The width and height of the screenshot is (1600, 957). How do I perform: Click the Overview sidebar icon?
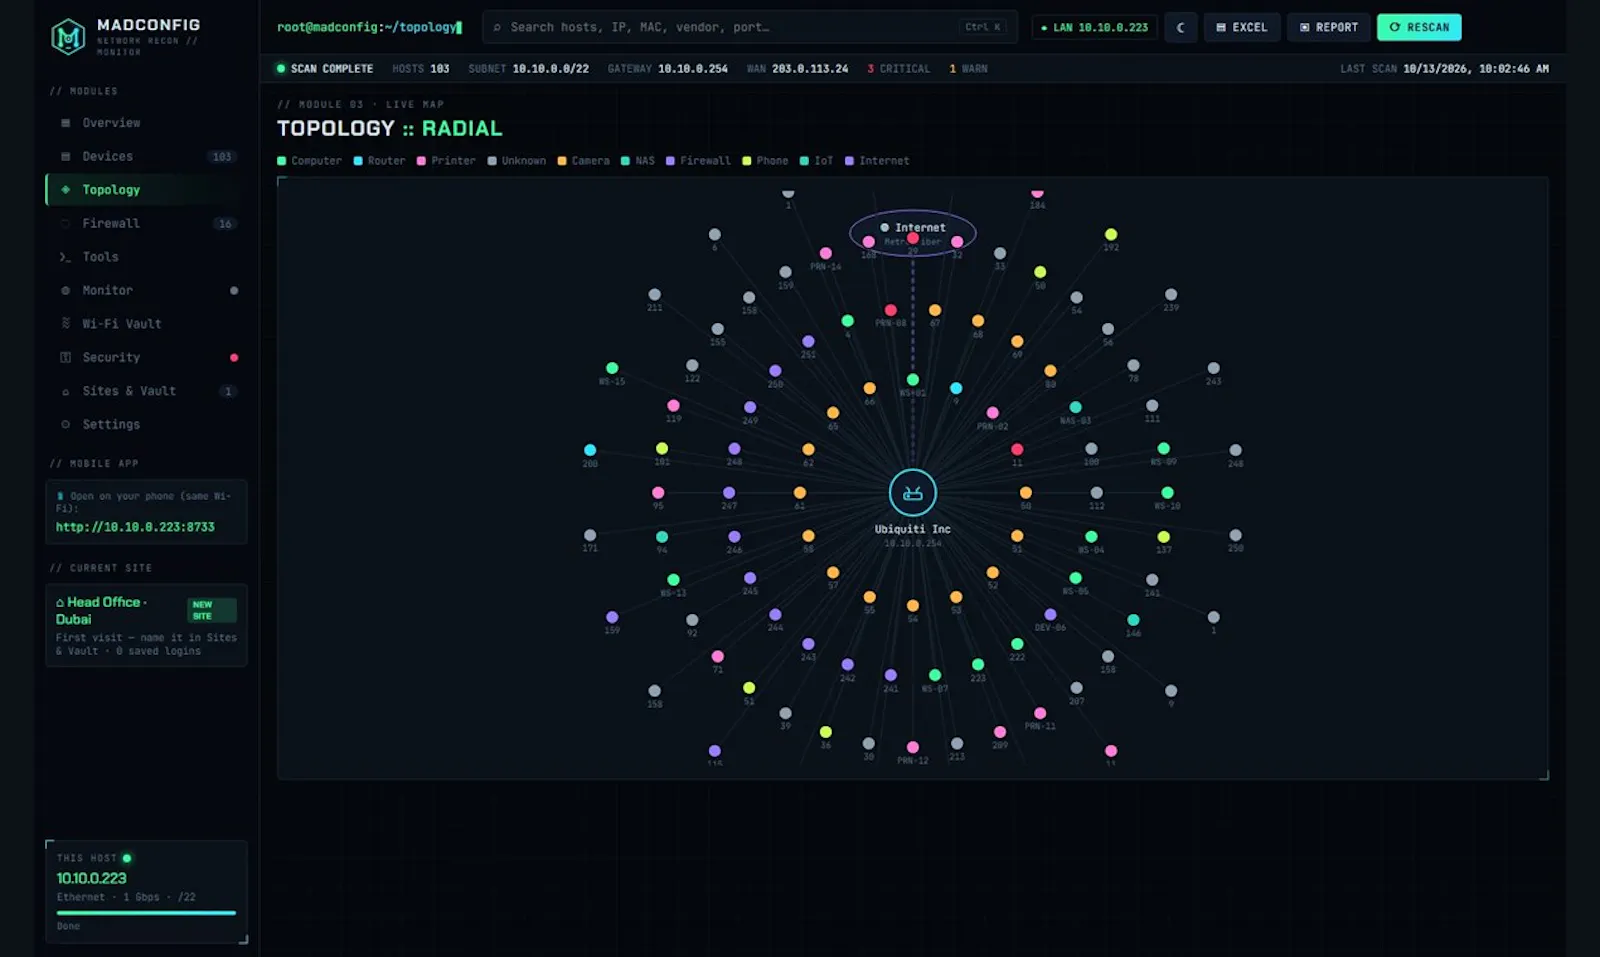click(x=66, y=123)
